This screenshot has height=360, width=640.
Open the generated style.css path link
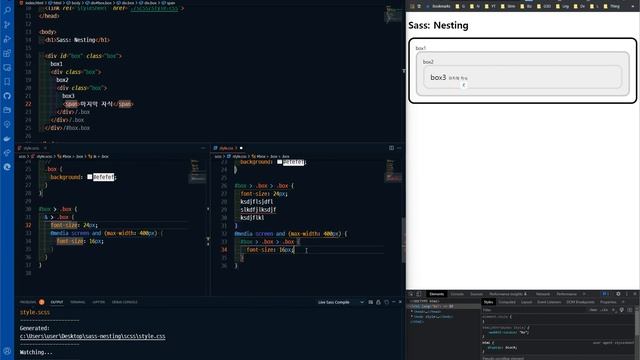(93, 336)
